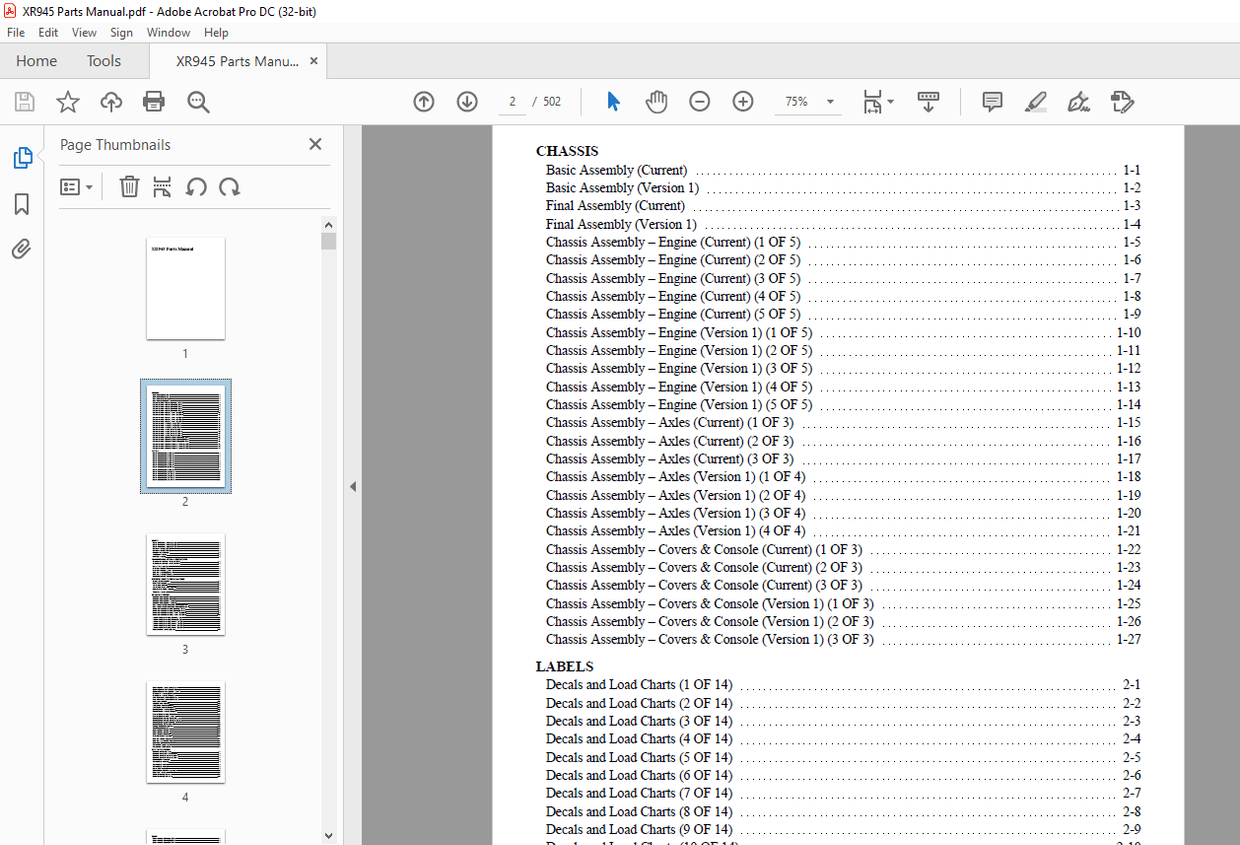Click the page number input field
This screenshot has width=1240, height=845.
coord(512,102)
